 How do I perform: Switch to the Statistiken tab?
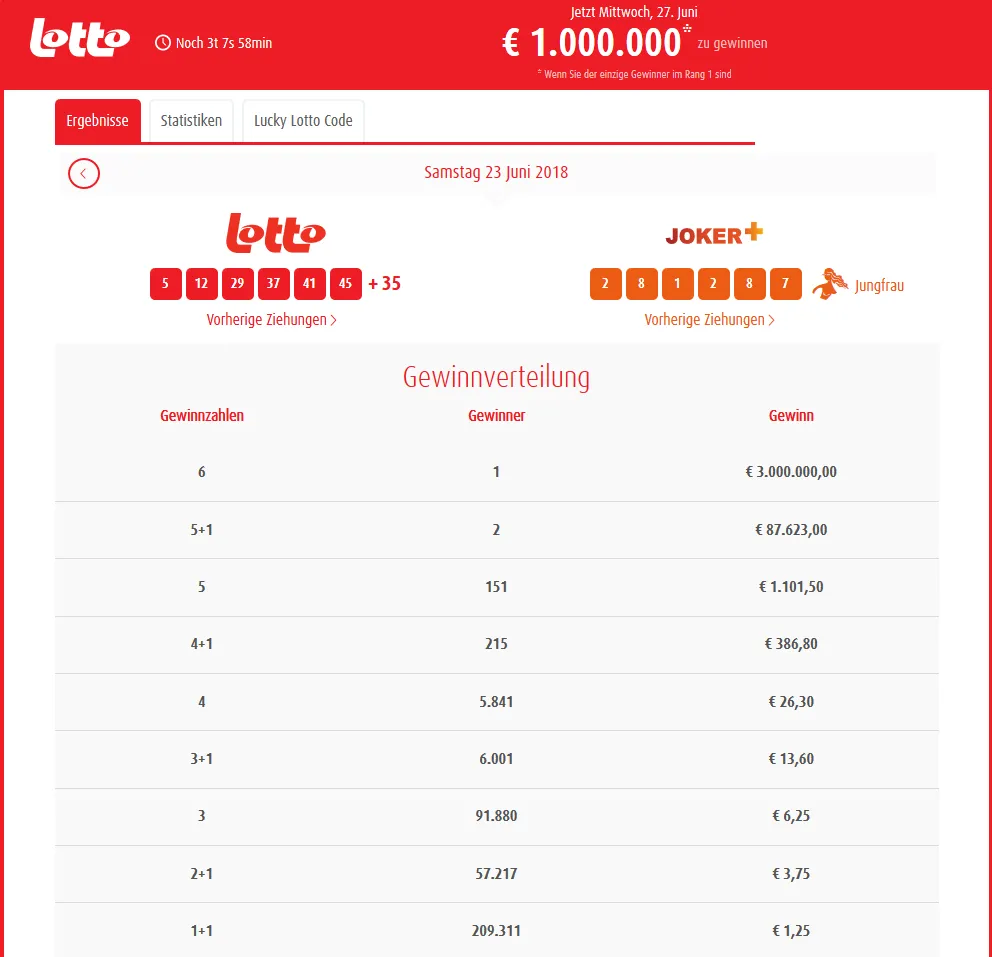coord(191,121)
